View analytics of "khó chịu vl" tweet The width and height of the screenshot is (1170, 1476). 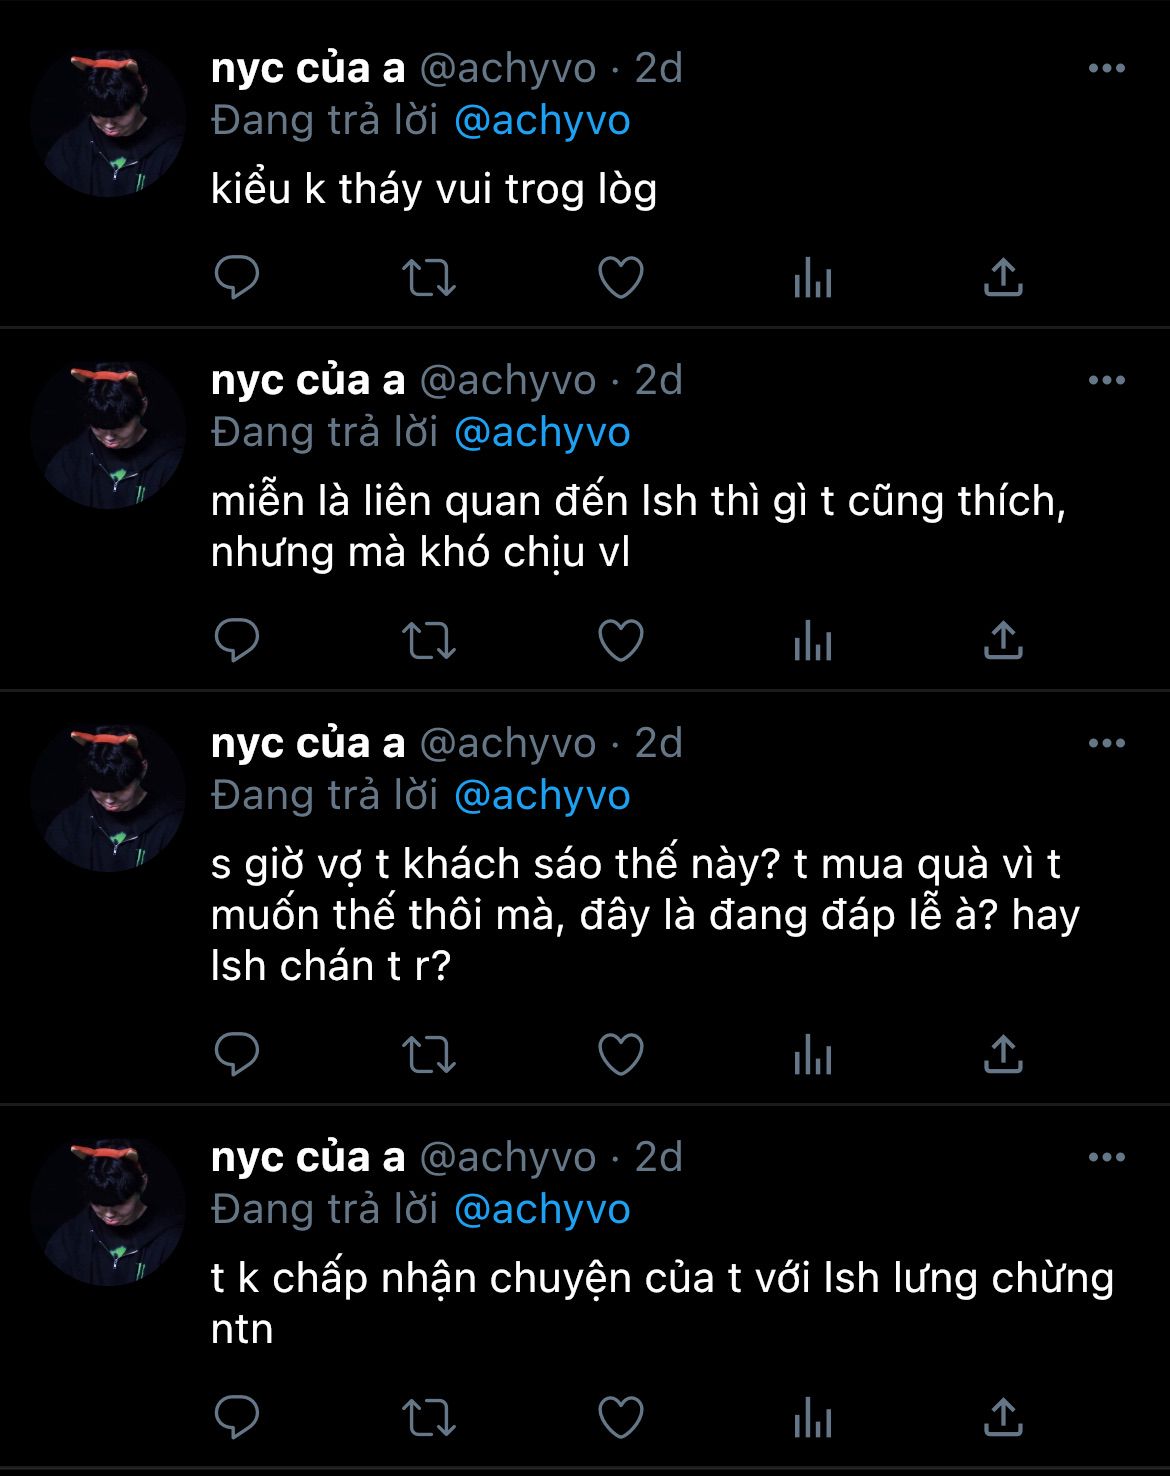813,641
